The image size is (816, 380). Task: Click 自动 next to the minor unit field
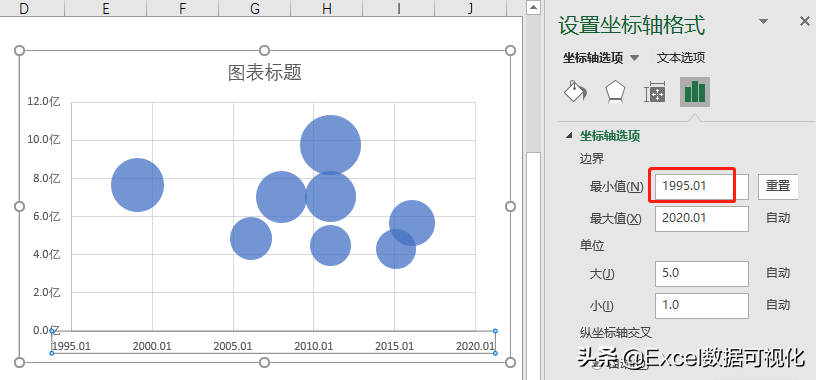click(x=778, y=305)
